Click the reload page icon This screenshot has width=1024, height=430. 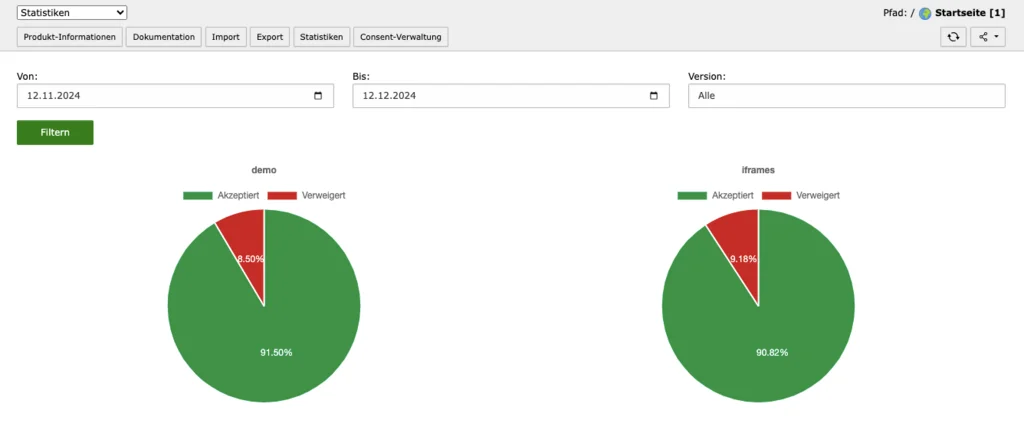[953, 37]
